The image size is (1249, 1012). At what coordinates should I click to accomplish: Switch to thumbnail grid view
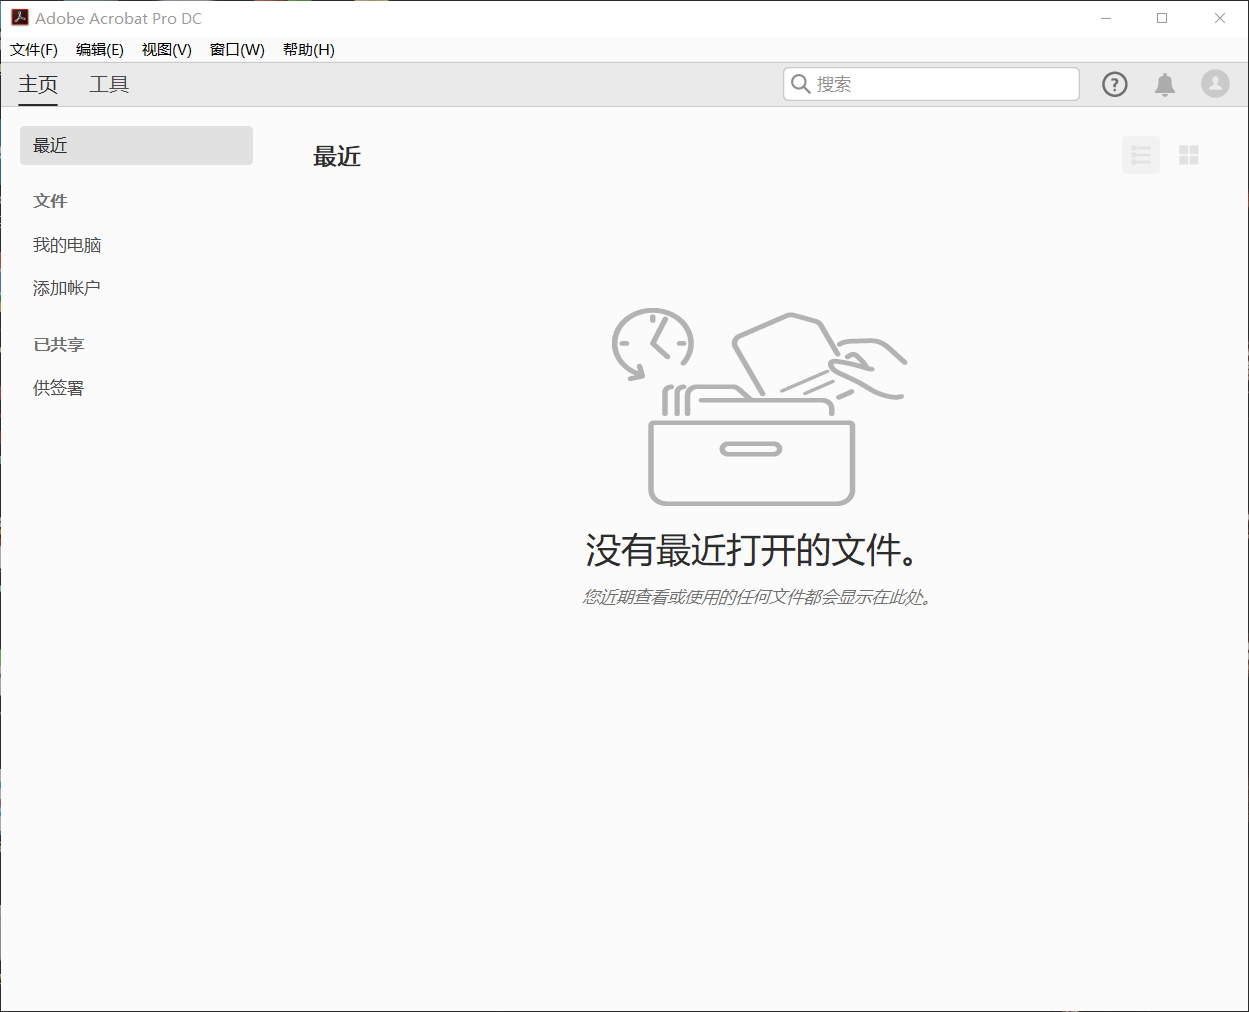pyautogui.click(x=1189, y=155)
